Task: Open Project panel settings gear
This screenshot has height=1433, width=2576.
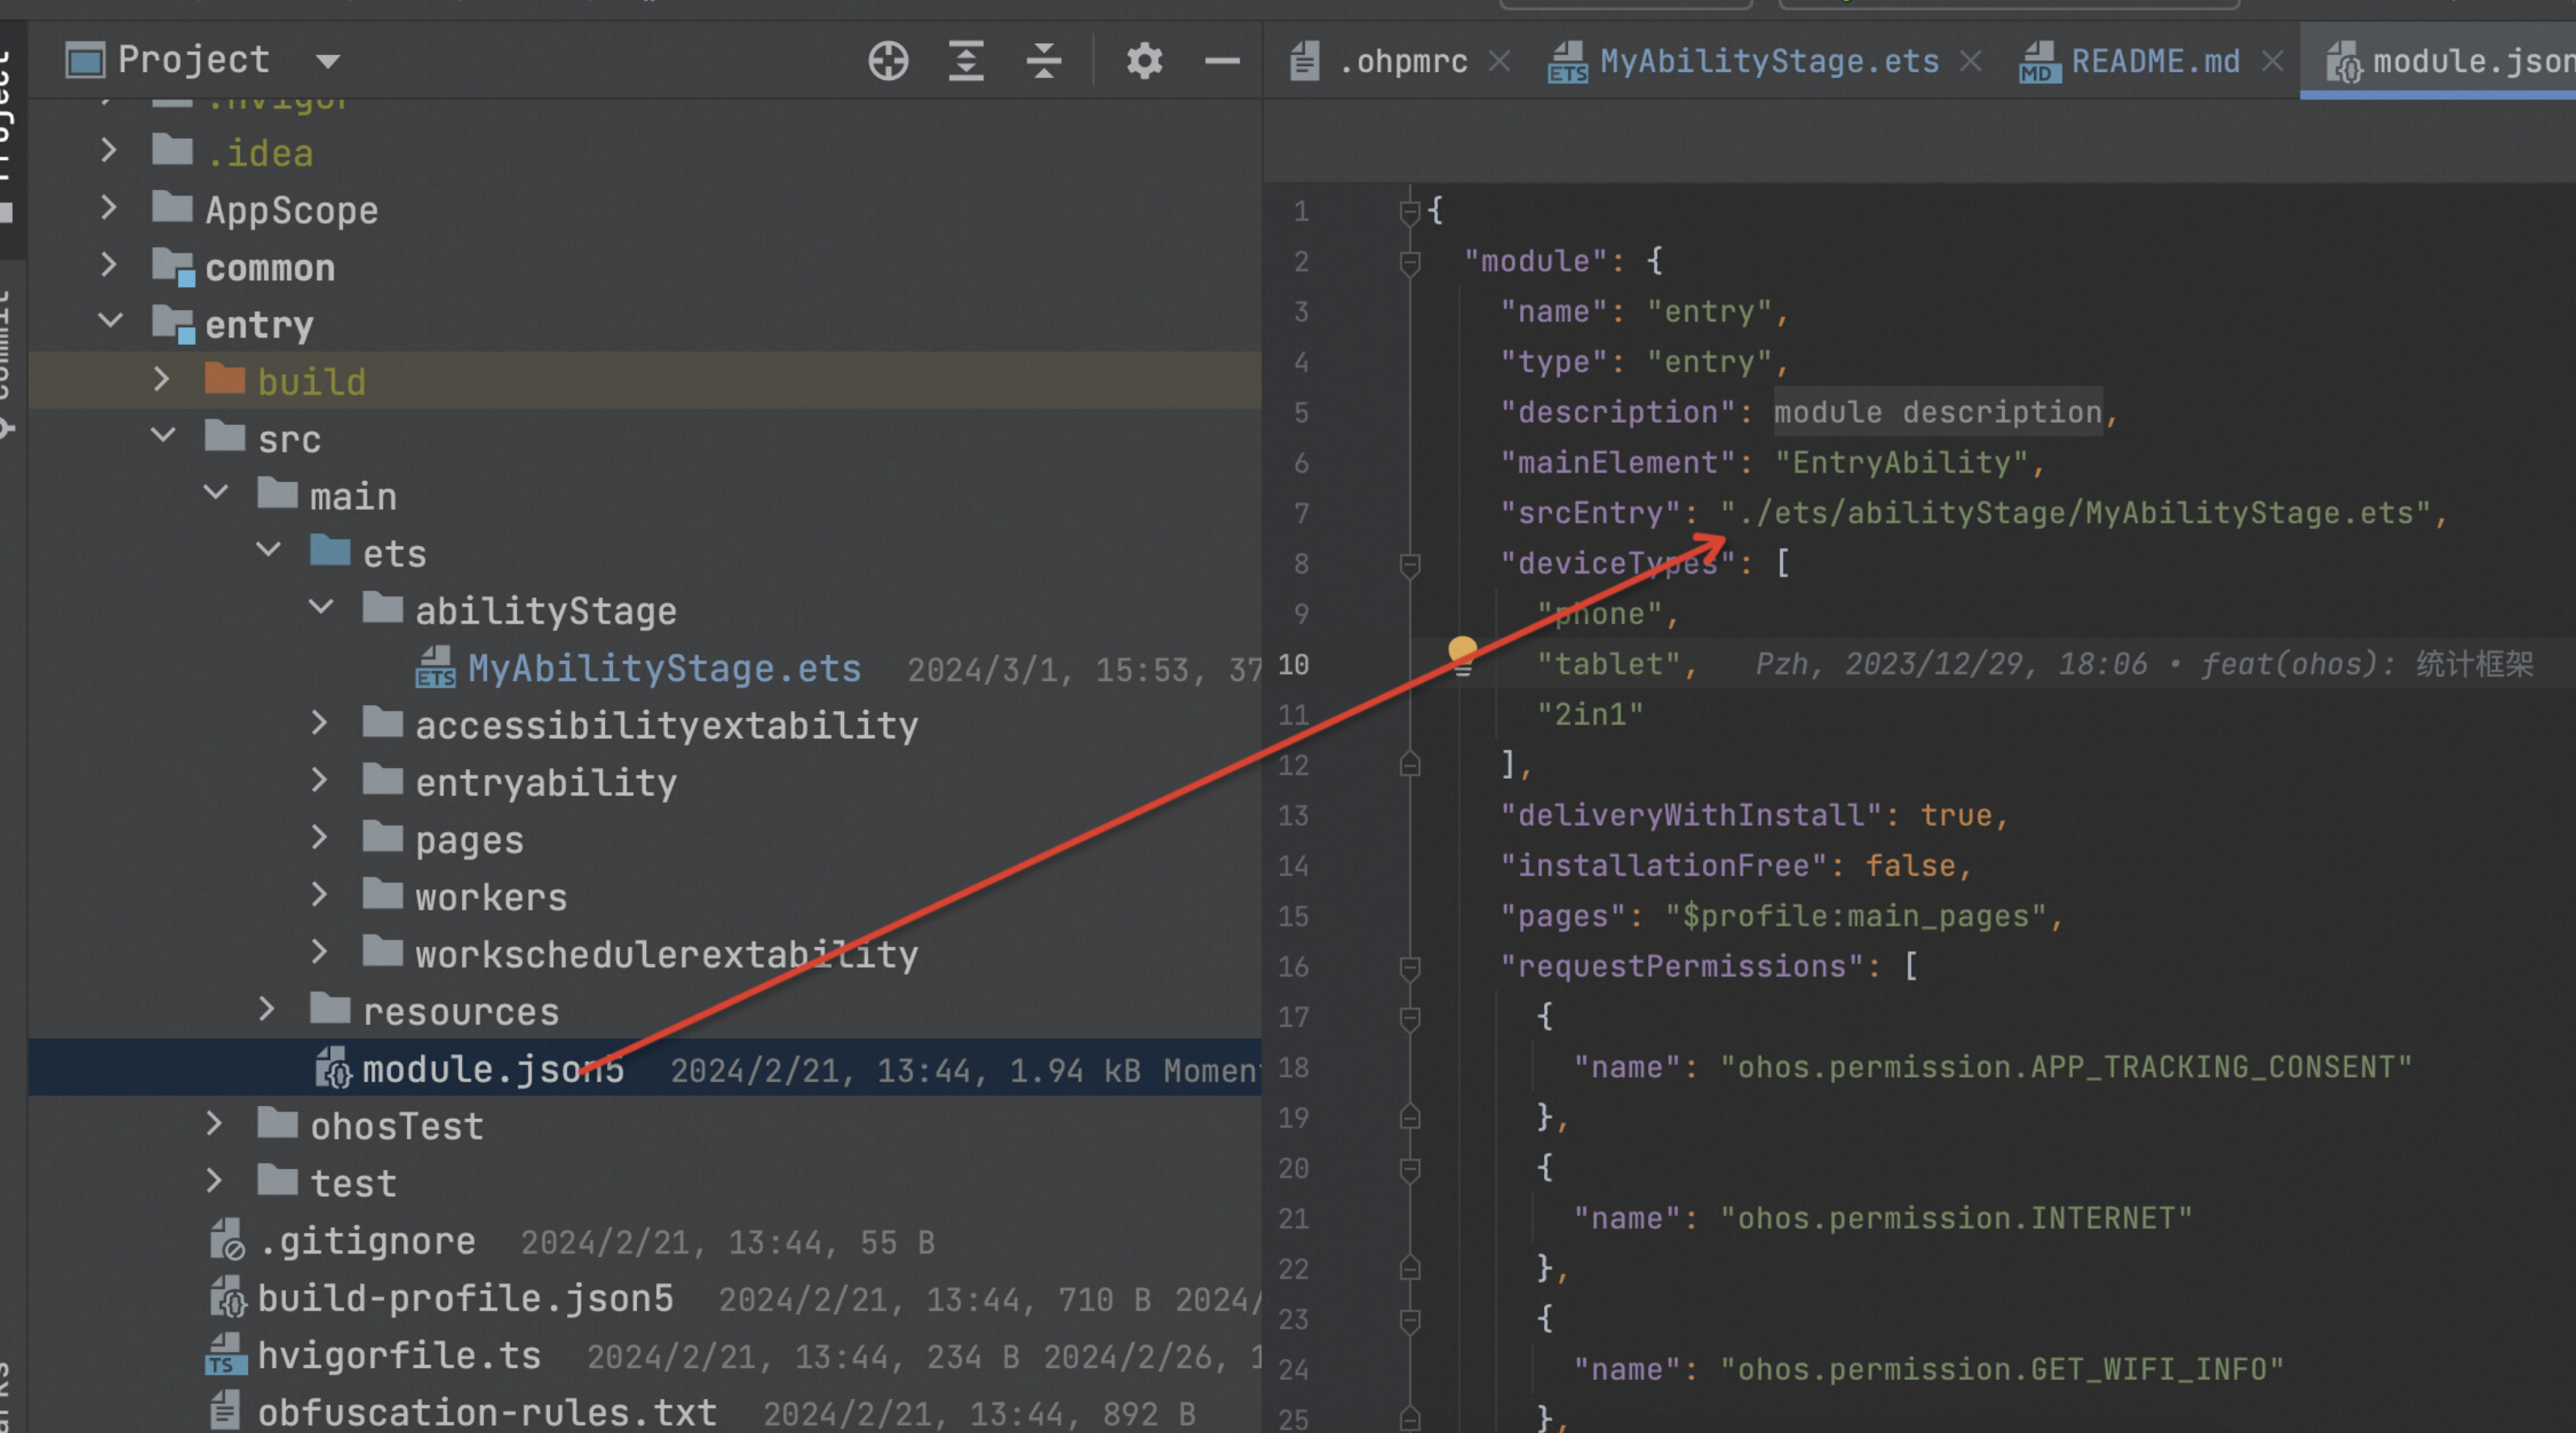Action: click(1144, 61)
